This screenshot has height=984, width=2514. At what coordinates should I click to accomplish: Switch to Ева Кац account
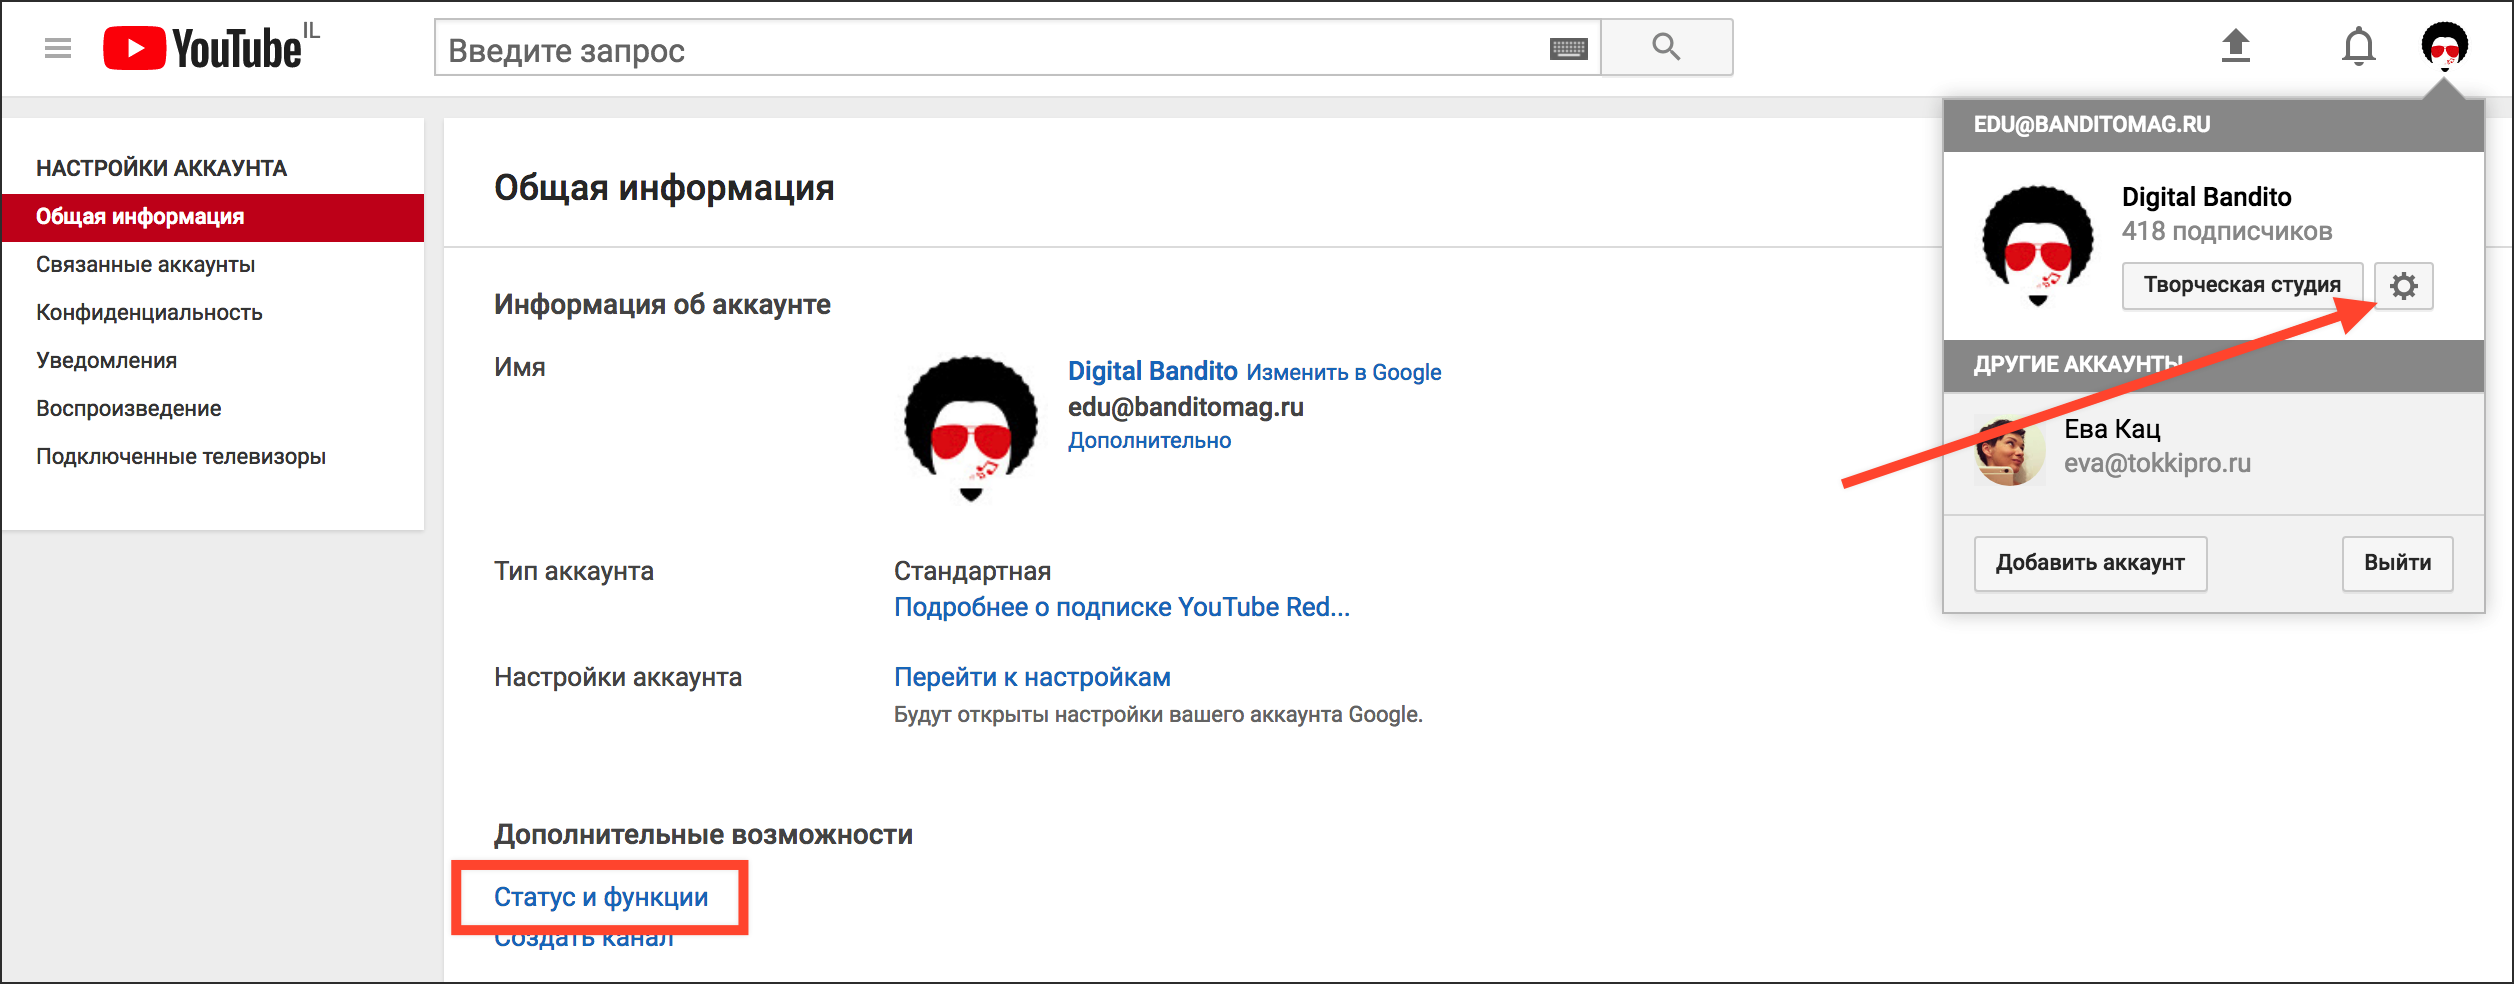coord(2213,453)
